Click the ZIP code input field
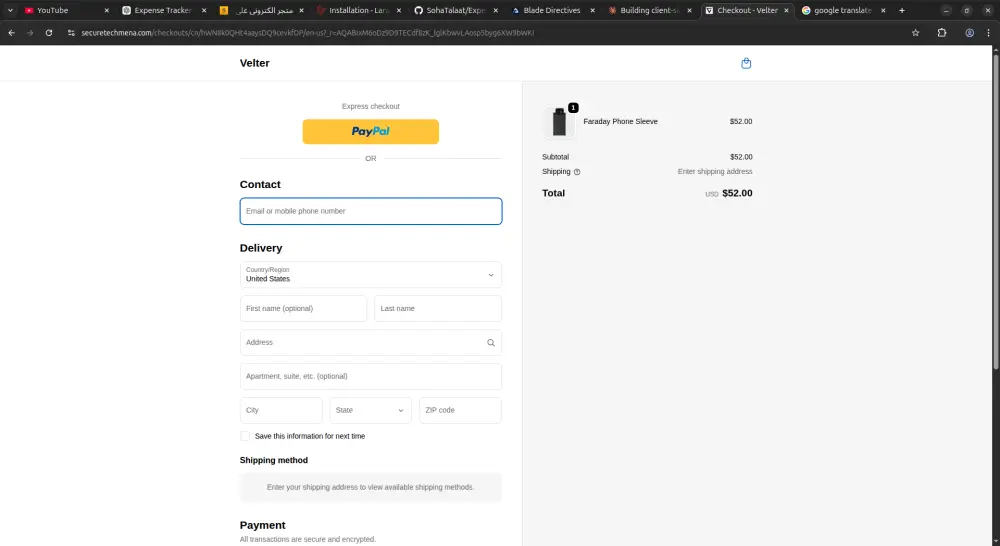 460,410
